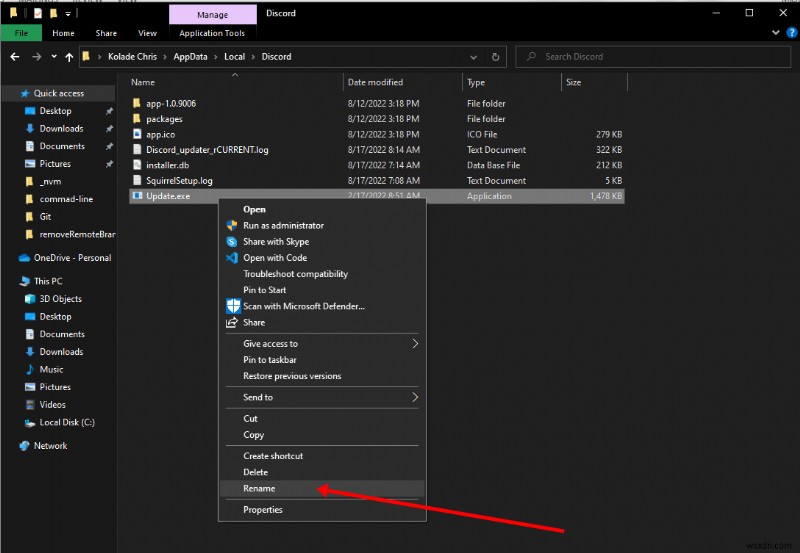Open the Application Tools tab

click(212, 33)
